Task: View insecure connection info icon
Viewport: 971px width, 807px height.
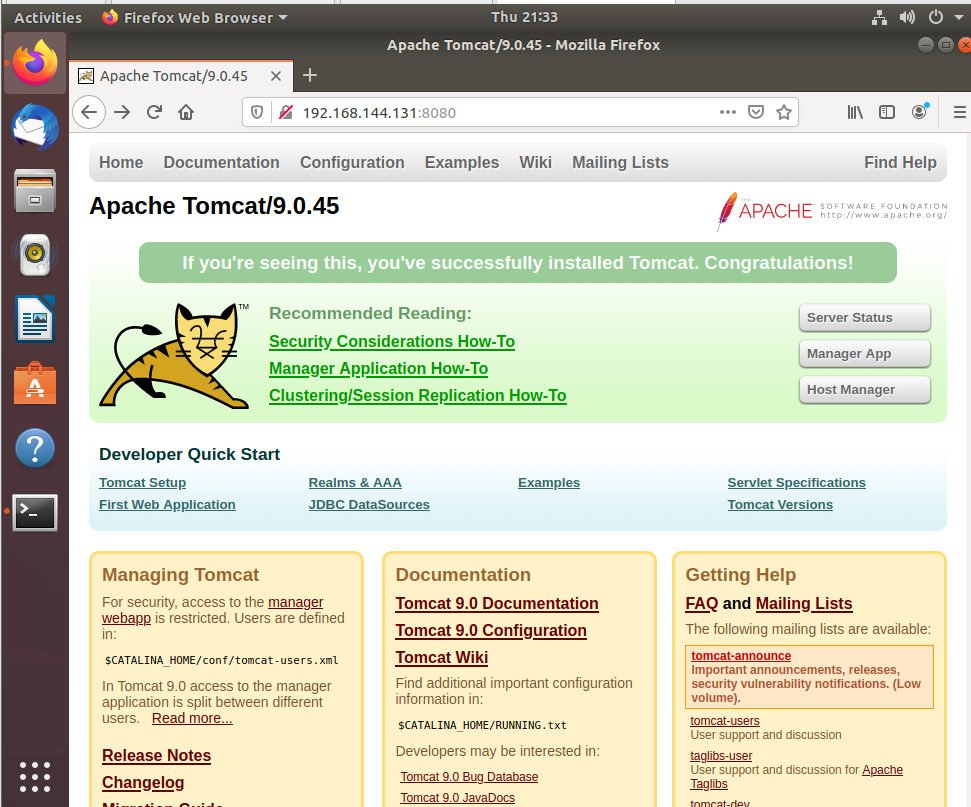Action: tap(285, 113)
